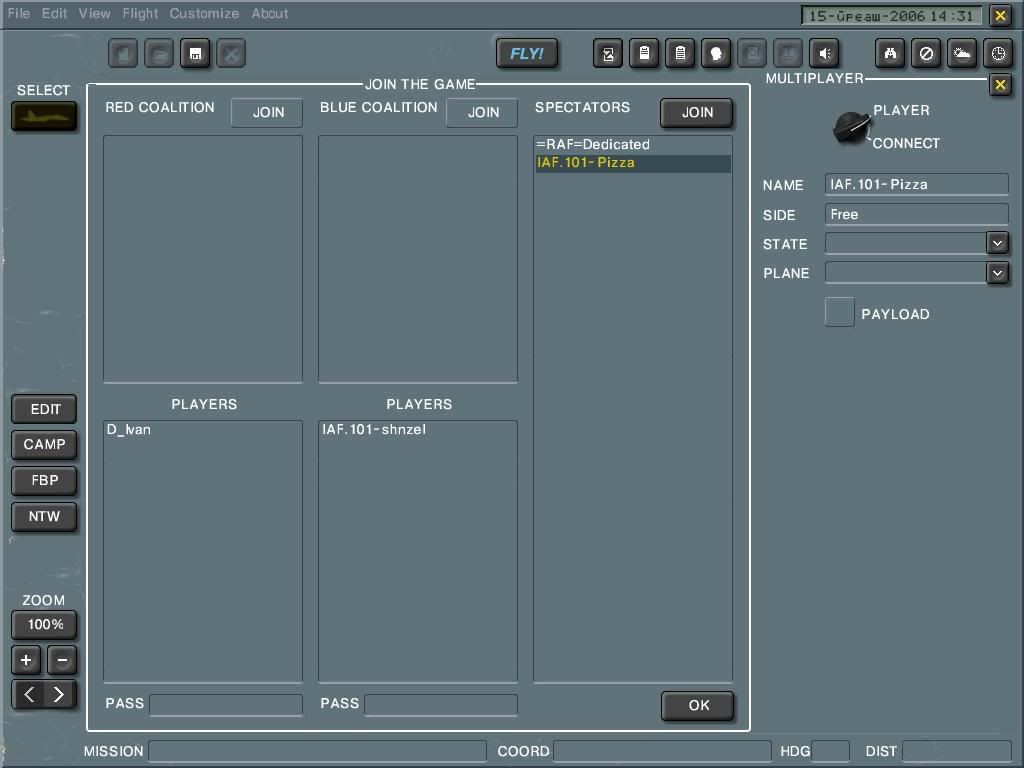The width and height of the screenshot is (1024, 768).
Task: Click the prohibited circle icon in toolbar
Action: coord(926,53)
